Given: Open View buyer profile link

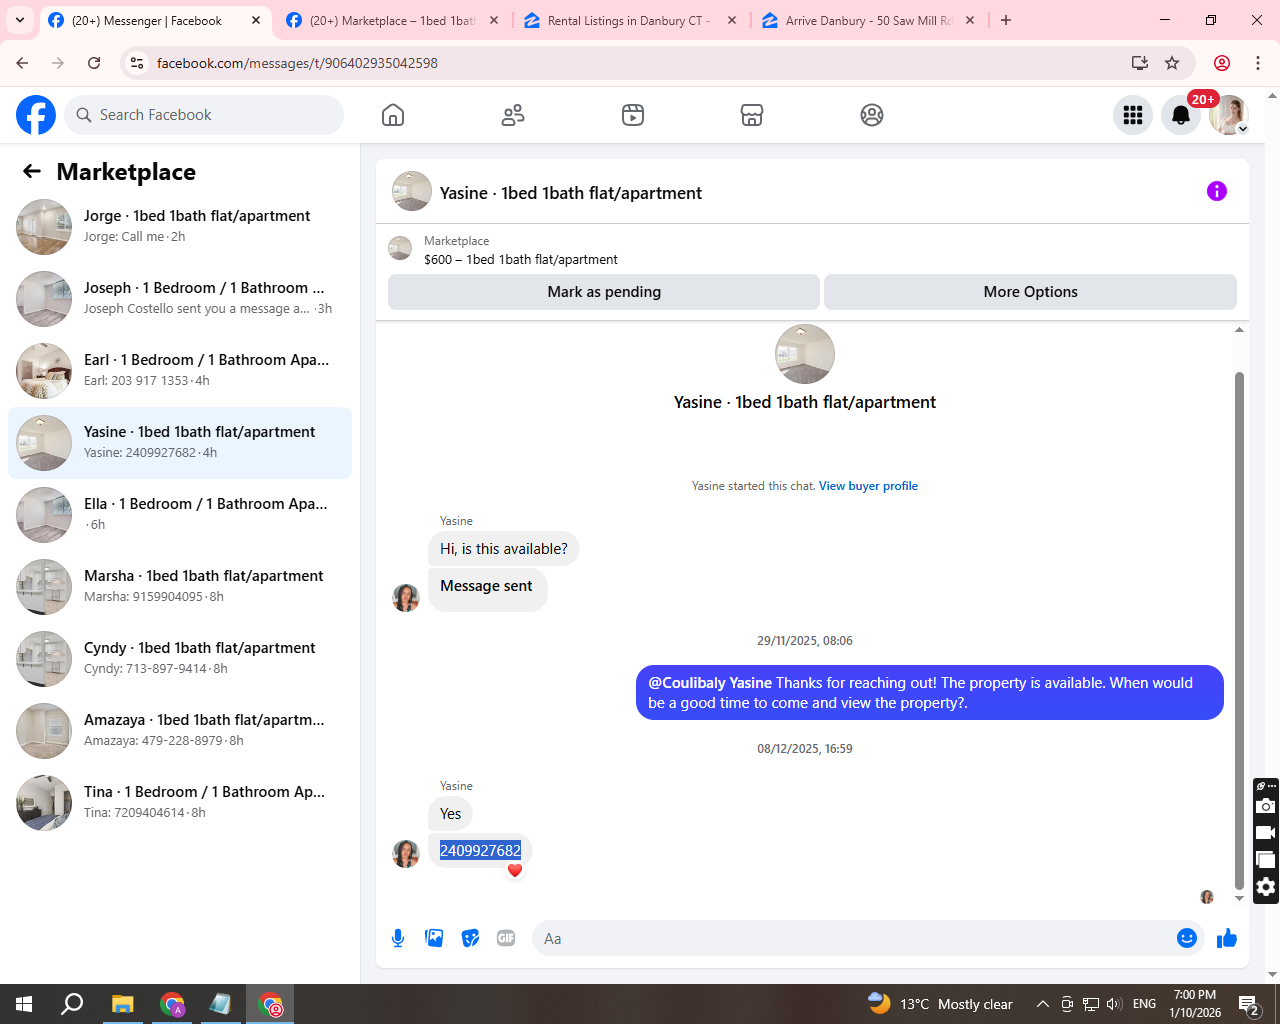Looking at the screenshot, I should coord(868,486).
